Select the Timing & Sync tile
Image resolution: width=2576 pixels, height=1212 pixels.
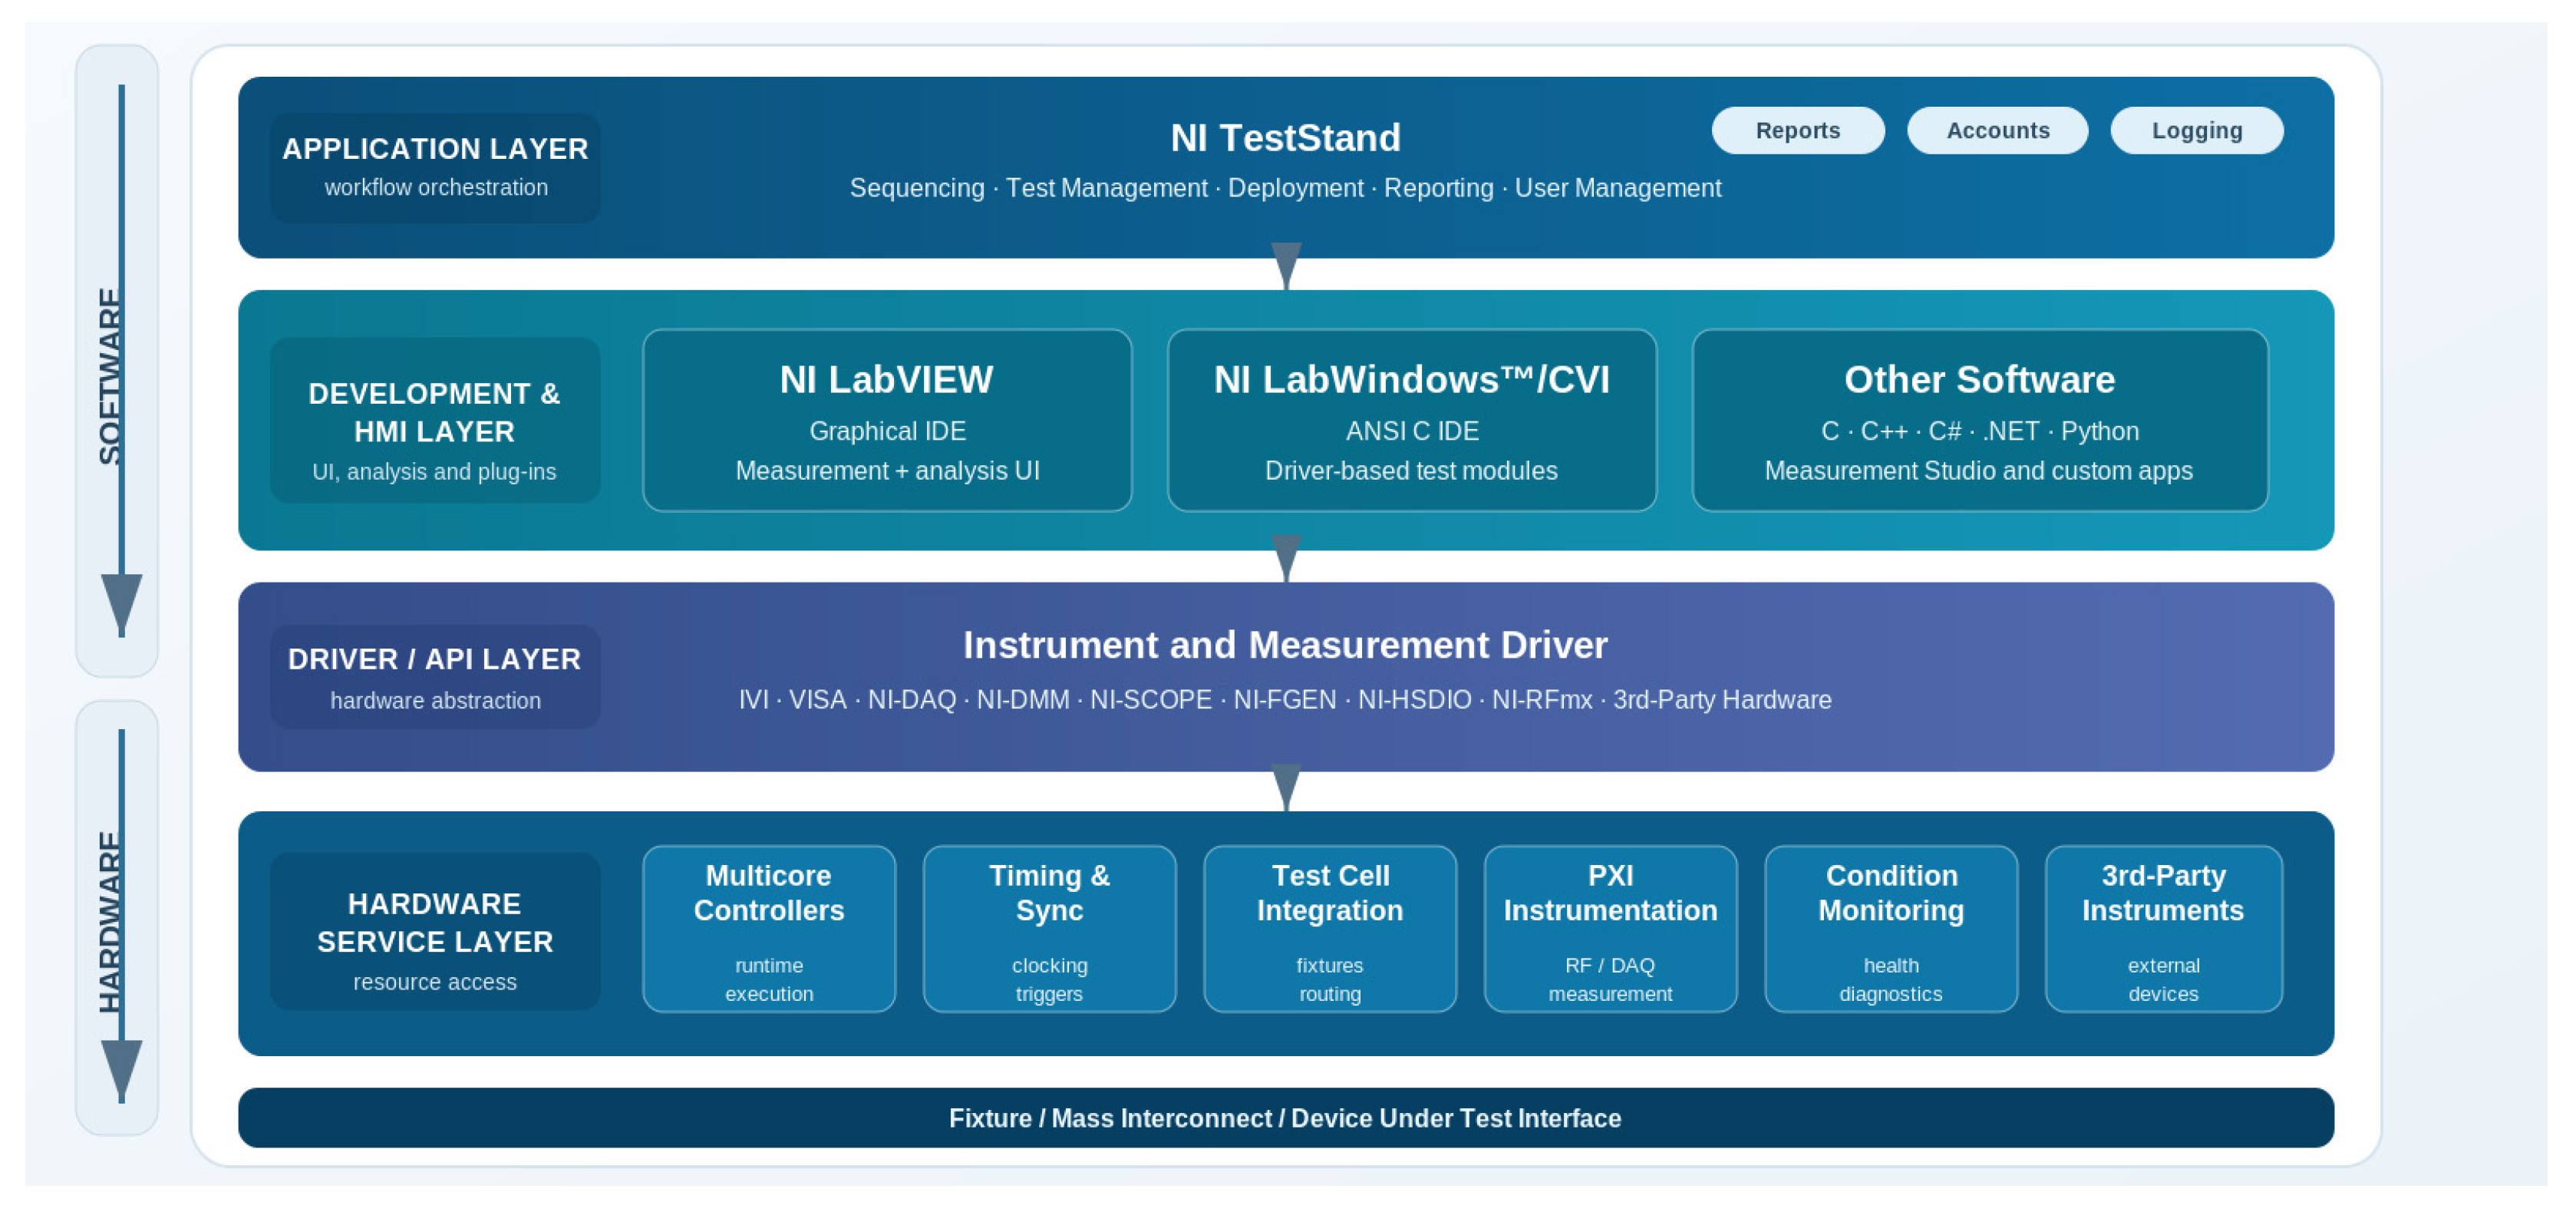(1049, 929)
